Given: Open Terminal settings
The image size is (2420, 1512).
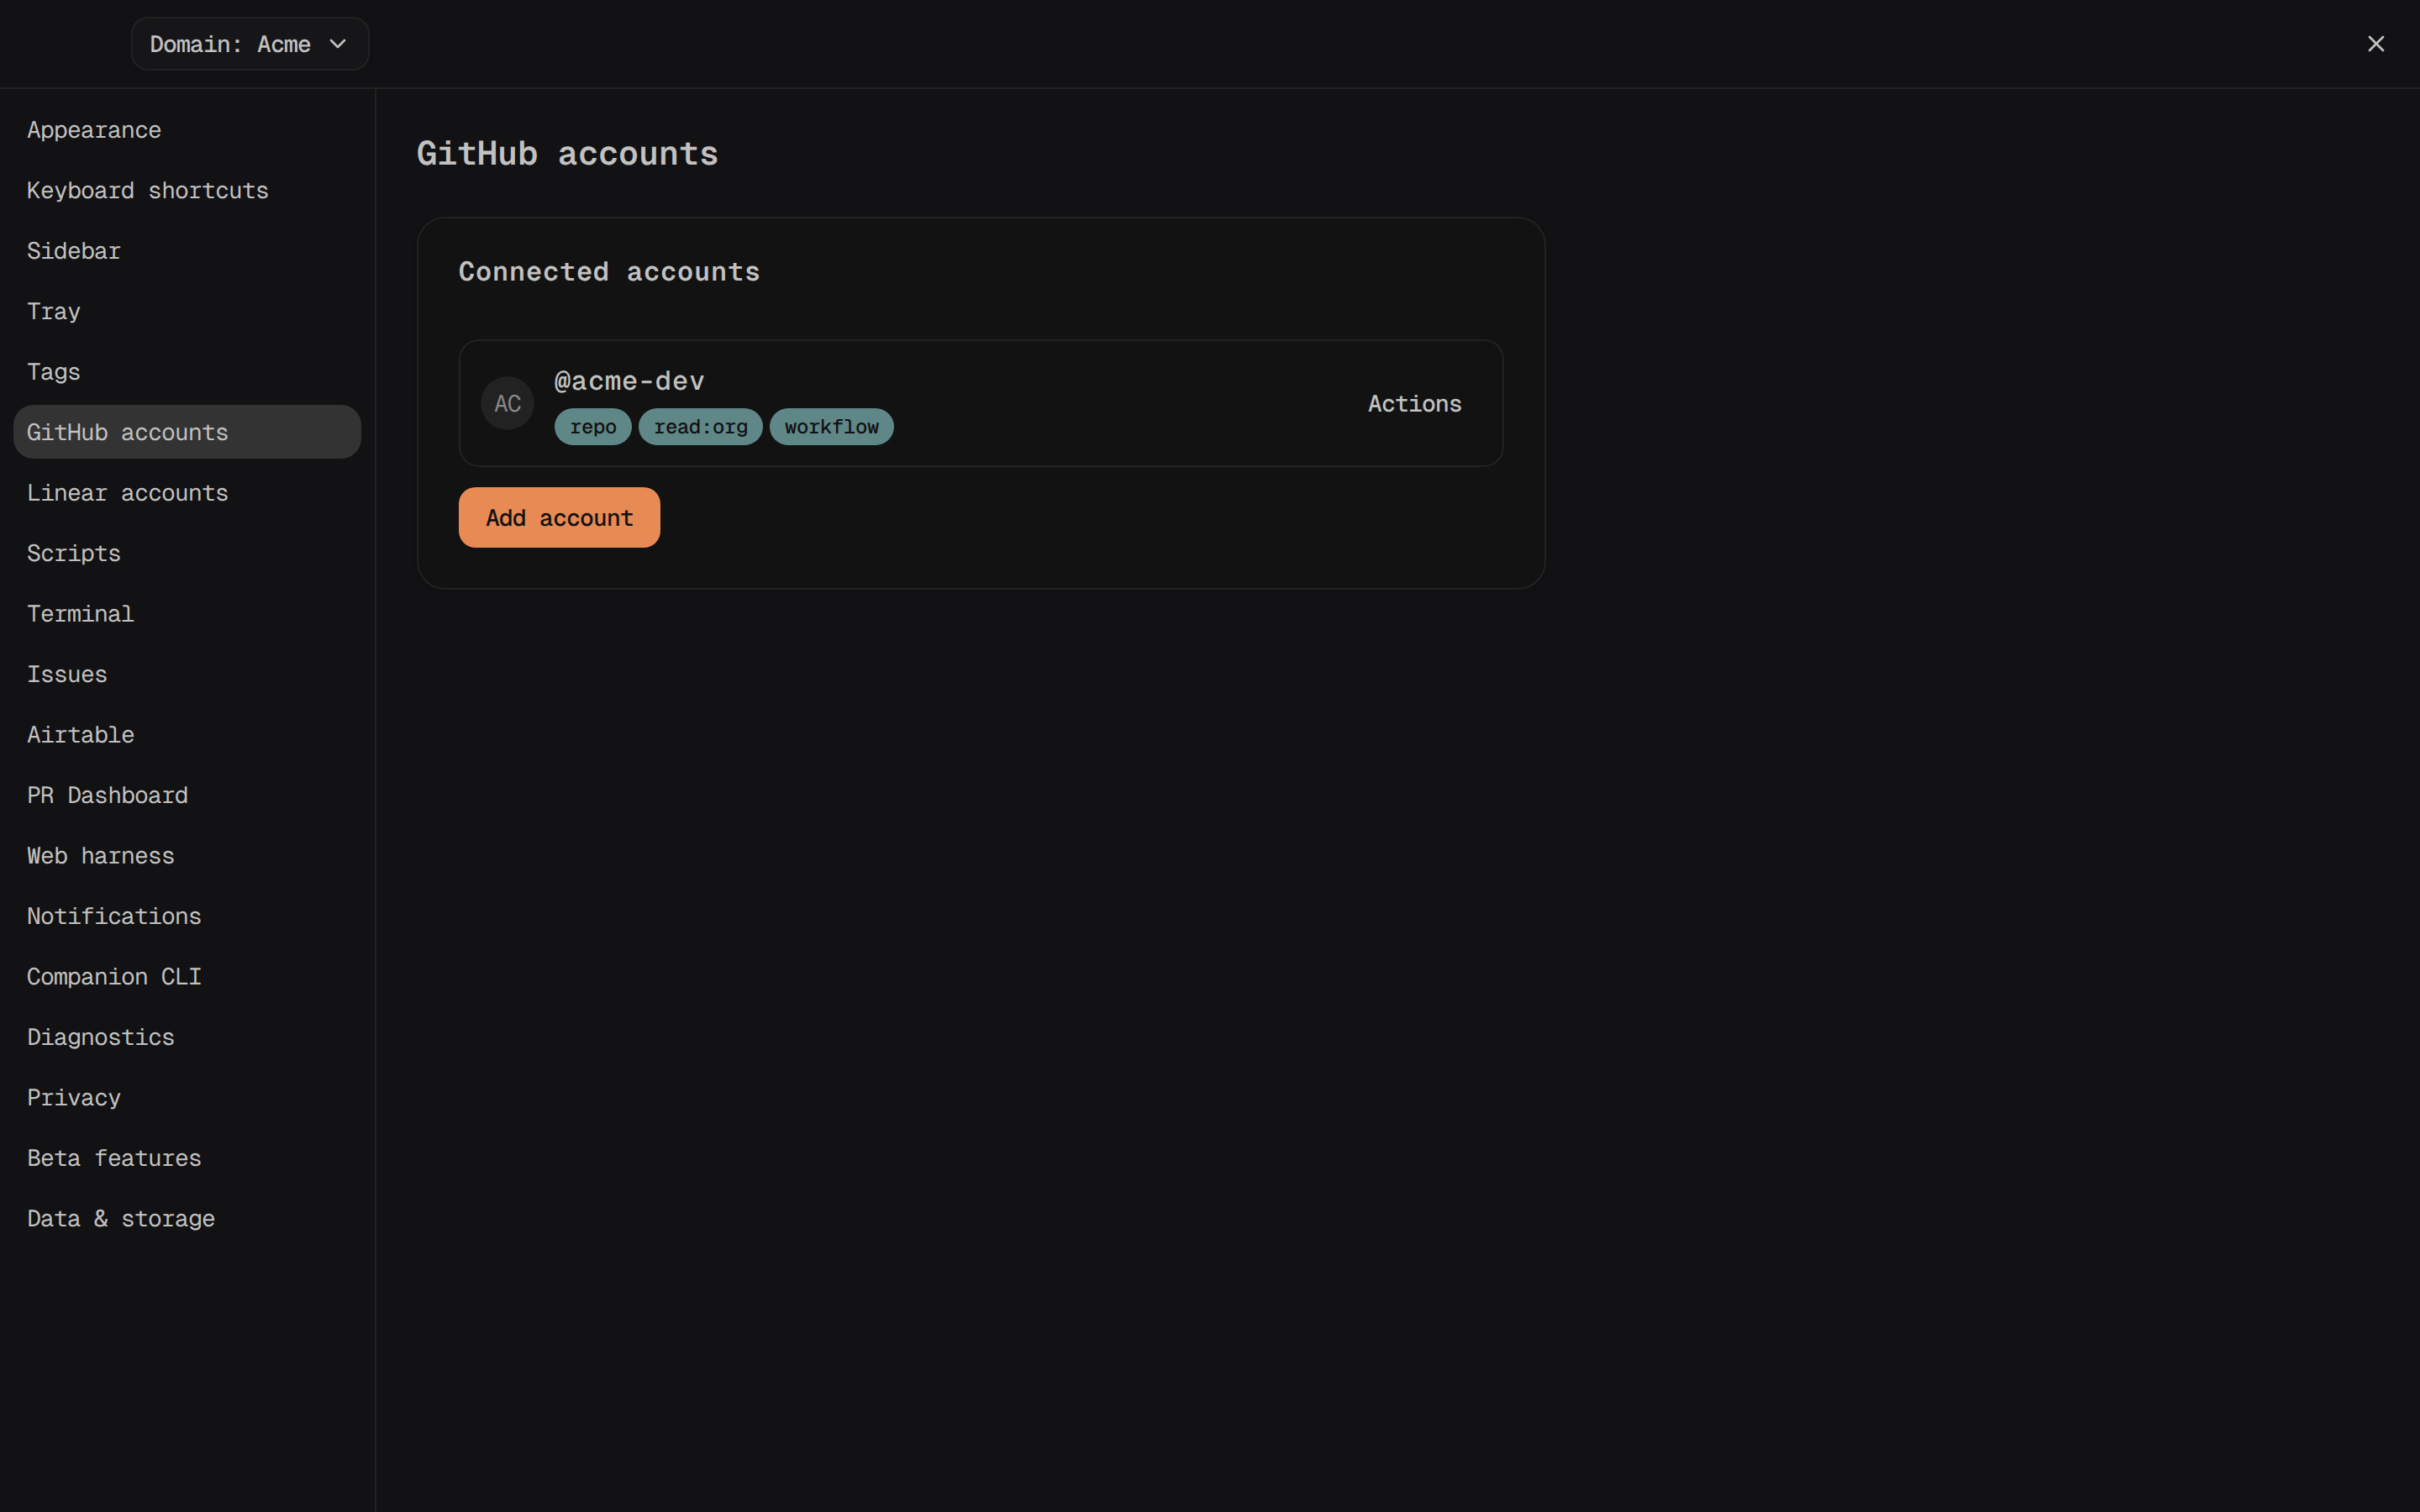Looking at the screenshot, I should click(x=187, y=614).
